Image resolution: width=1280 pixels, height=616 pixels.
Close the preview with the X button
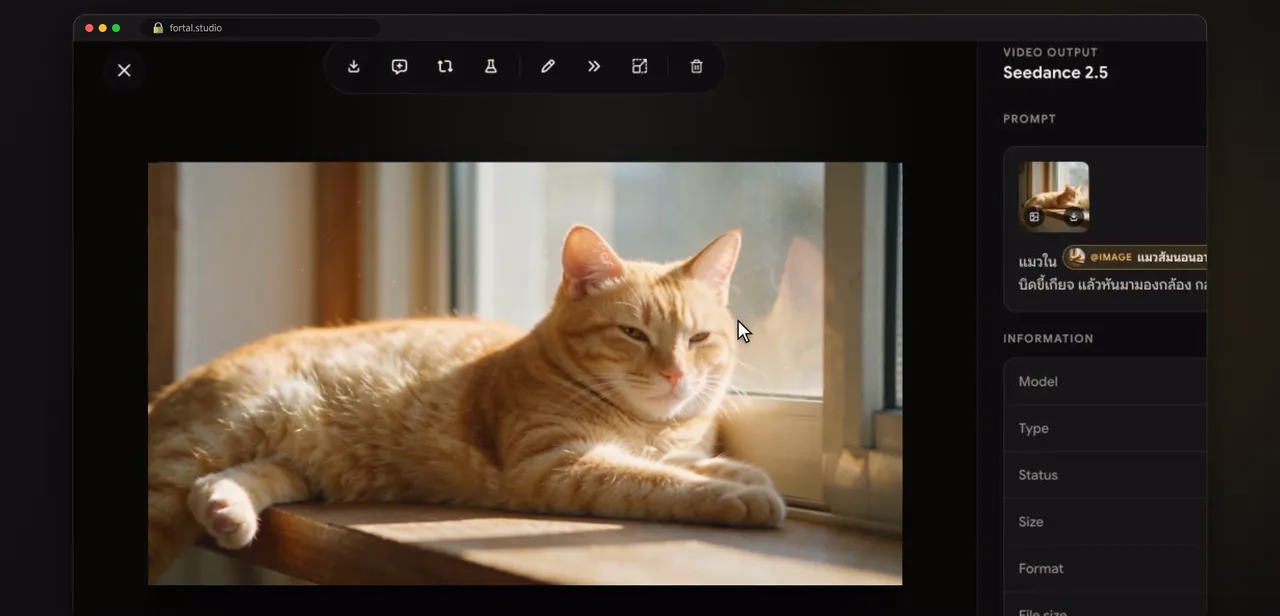pos(124,70)
